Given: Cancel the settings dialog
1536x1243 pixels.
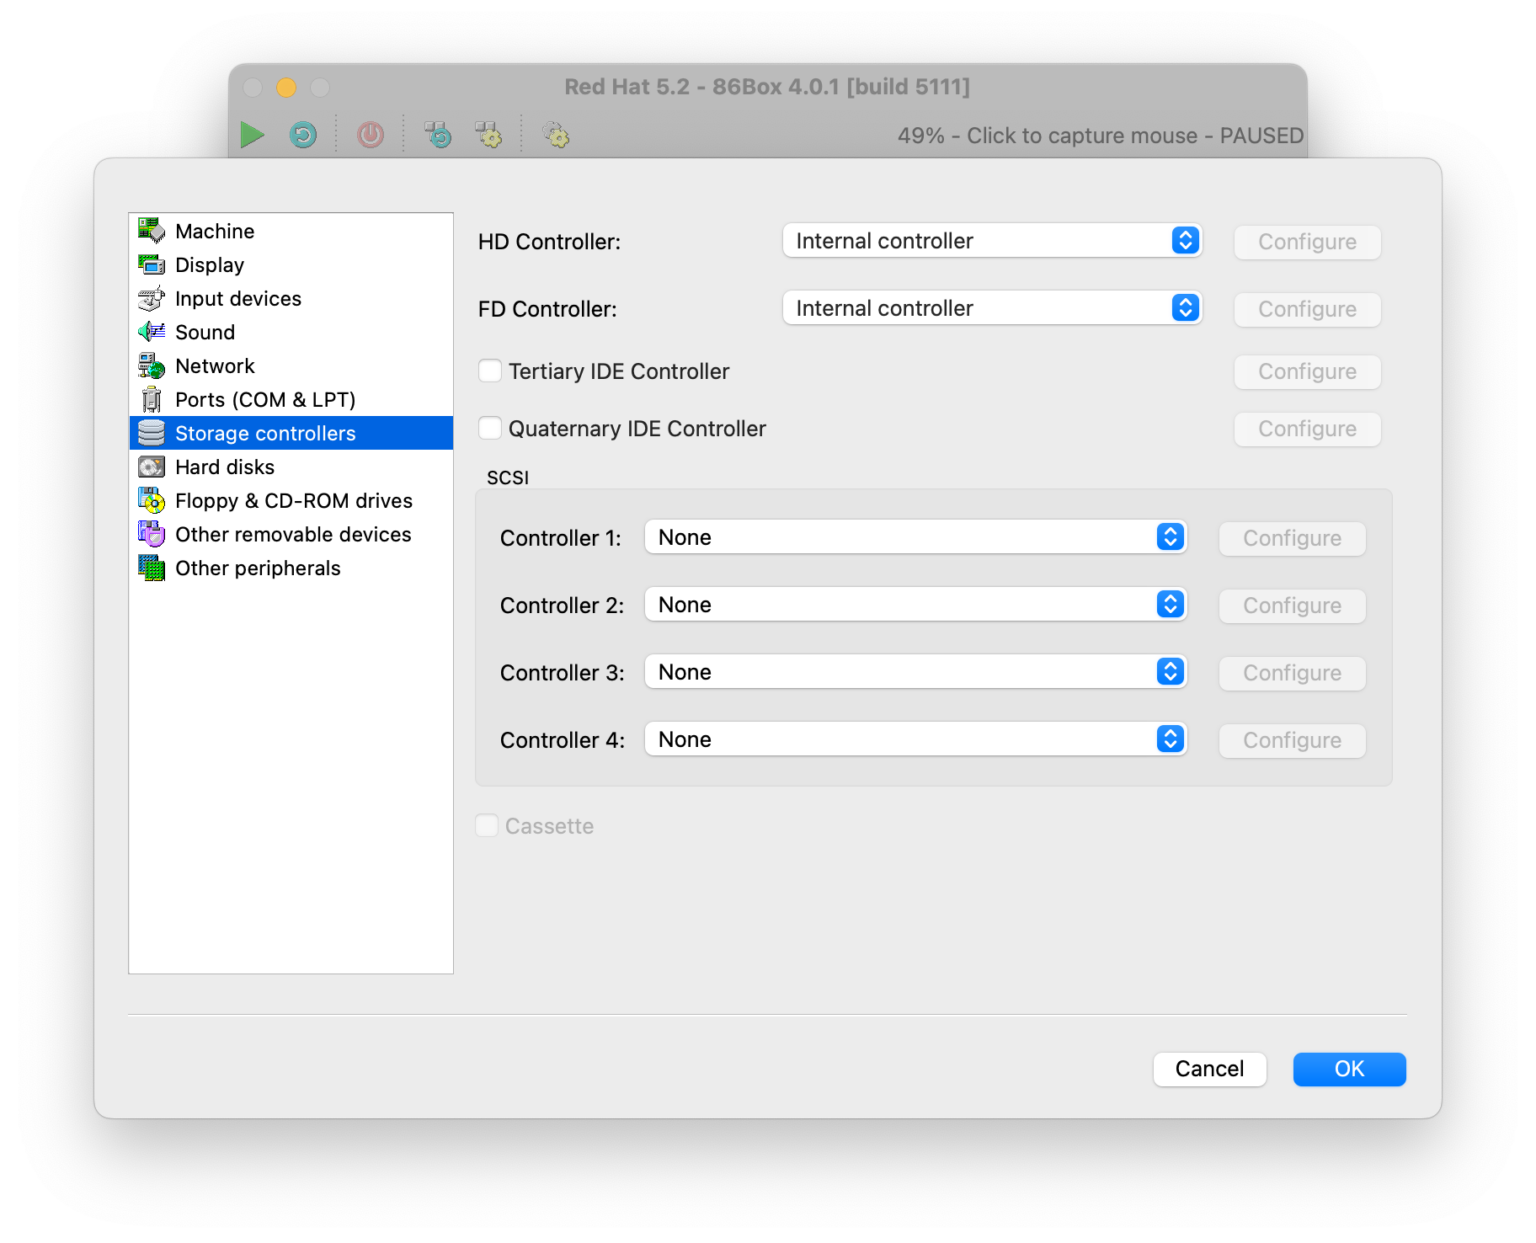Looking at the screenshot, I should pyautogui.click(x=1209, y=1069).
